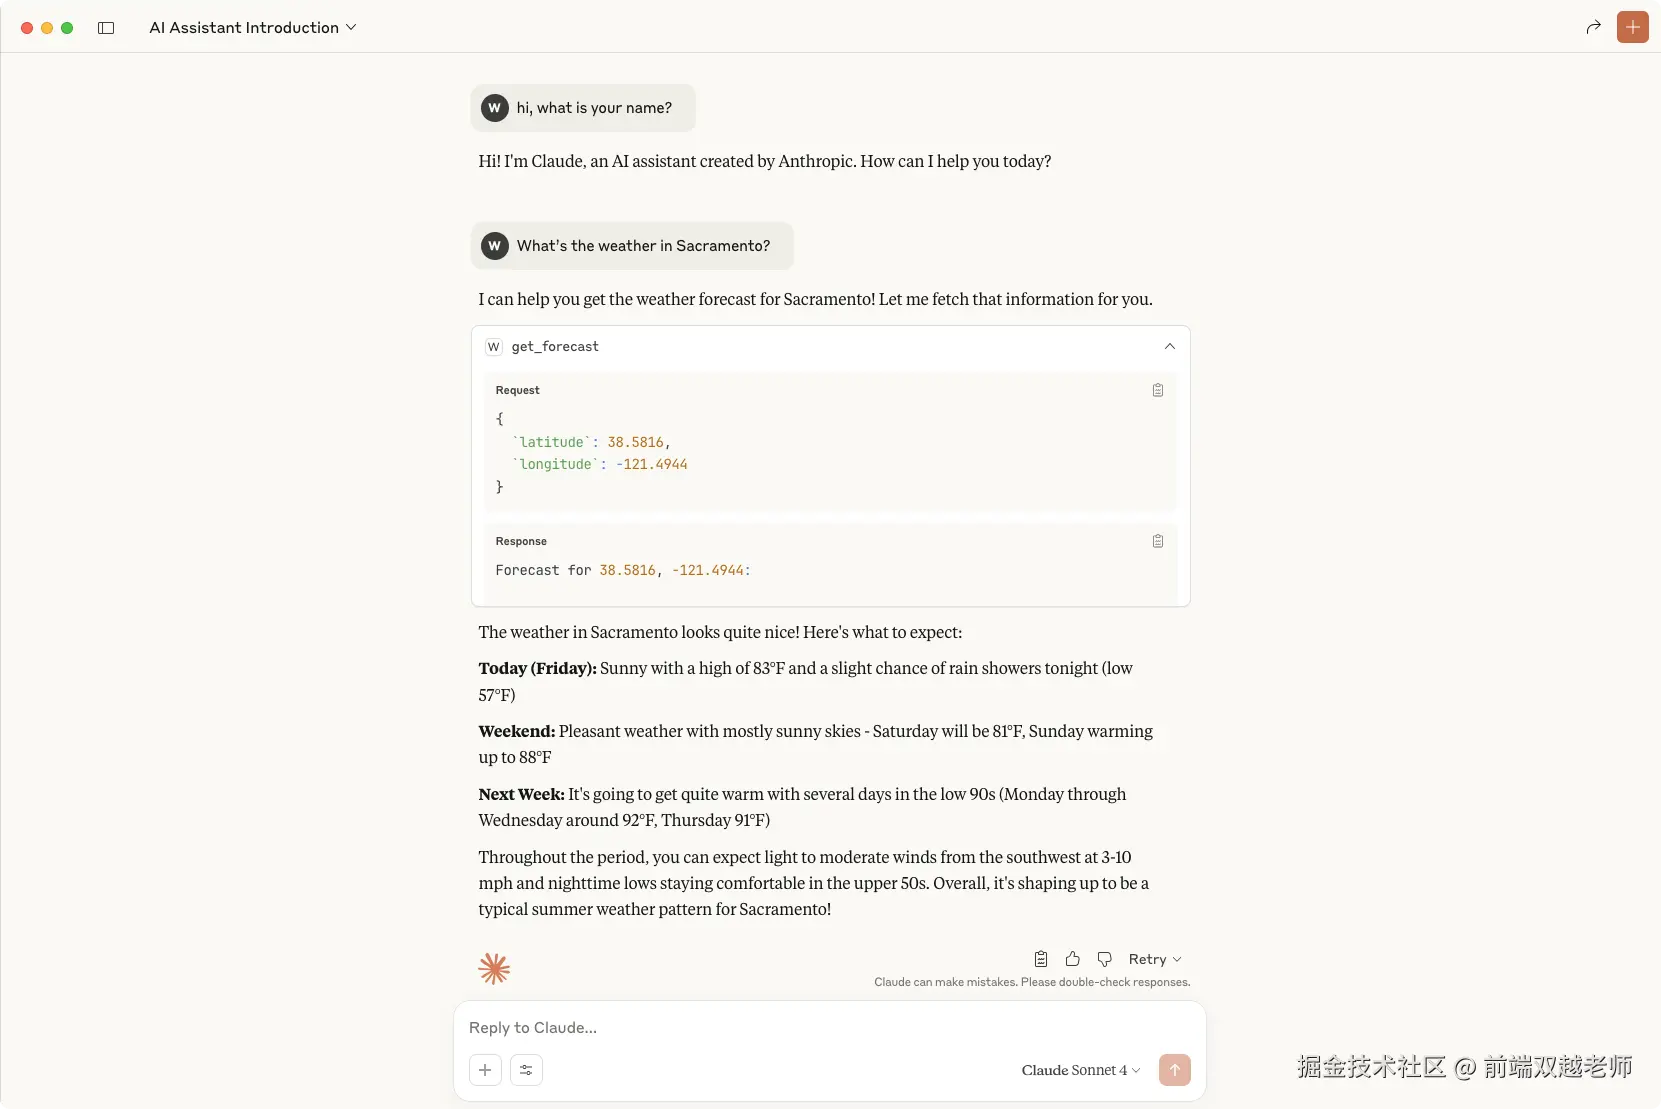Open search and tools settings sliders icon

(526, 1070)
